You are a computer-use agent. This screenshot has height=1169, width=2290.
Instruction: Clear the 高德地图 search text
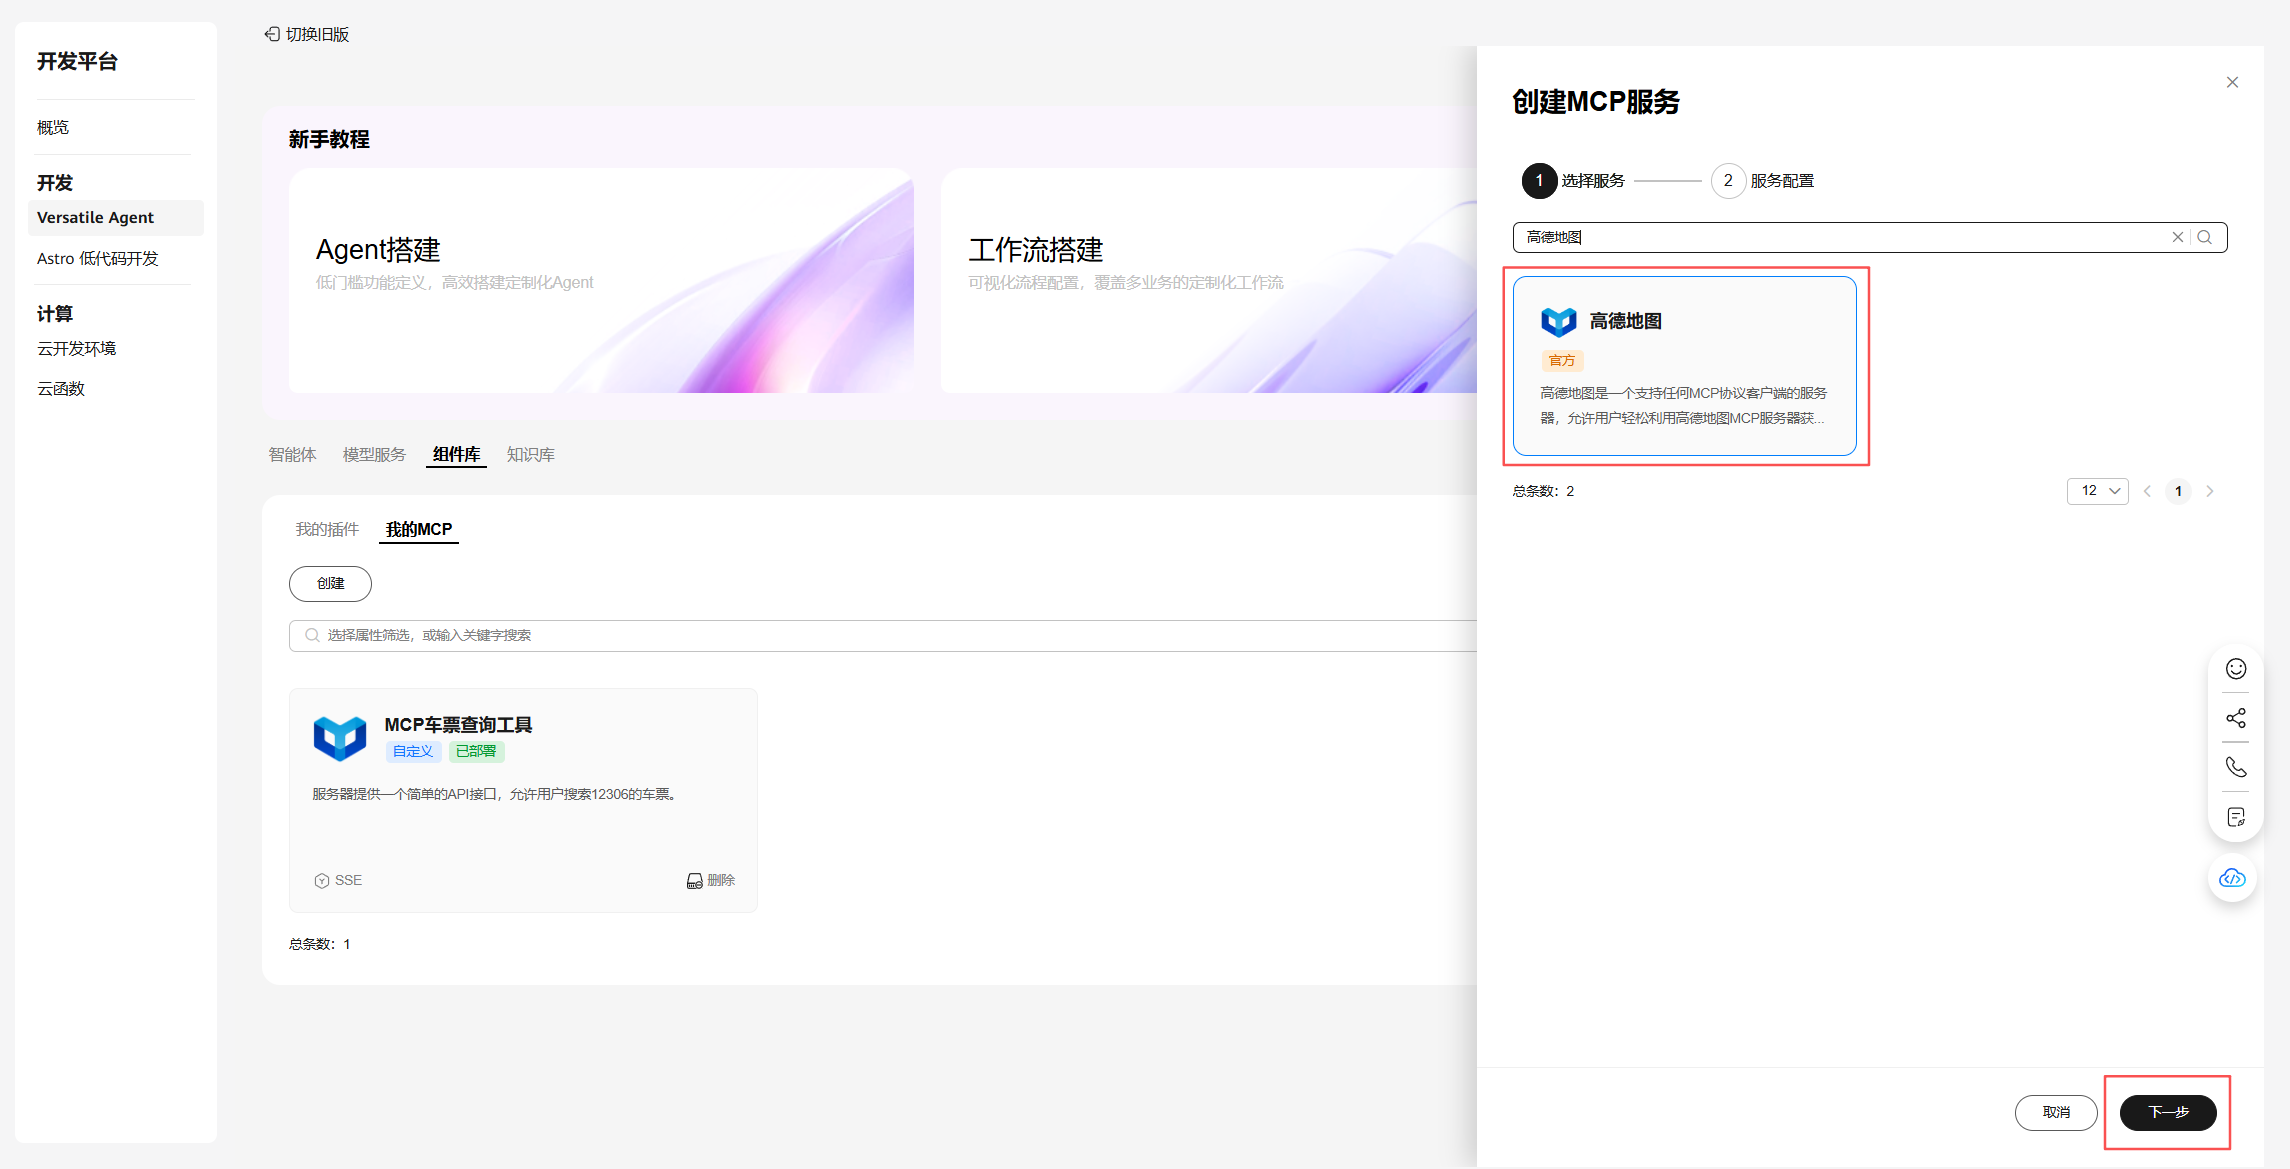pos(2177,237)
